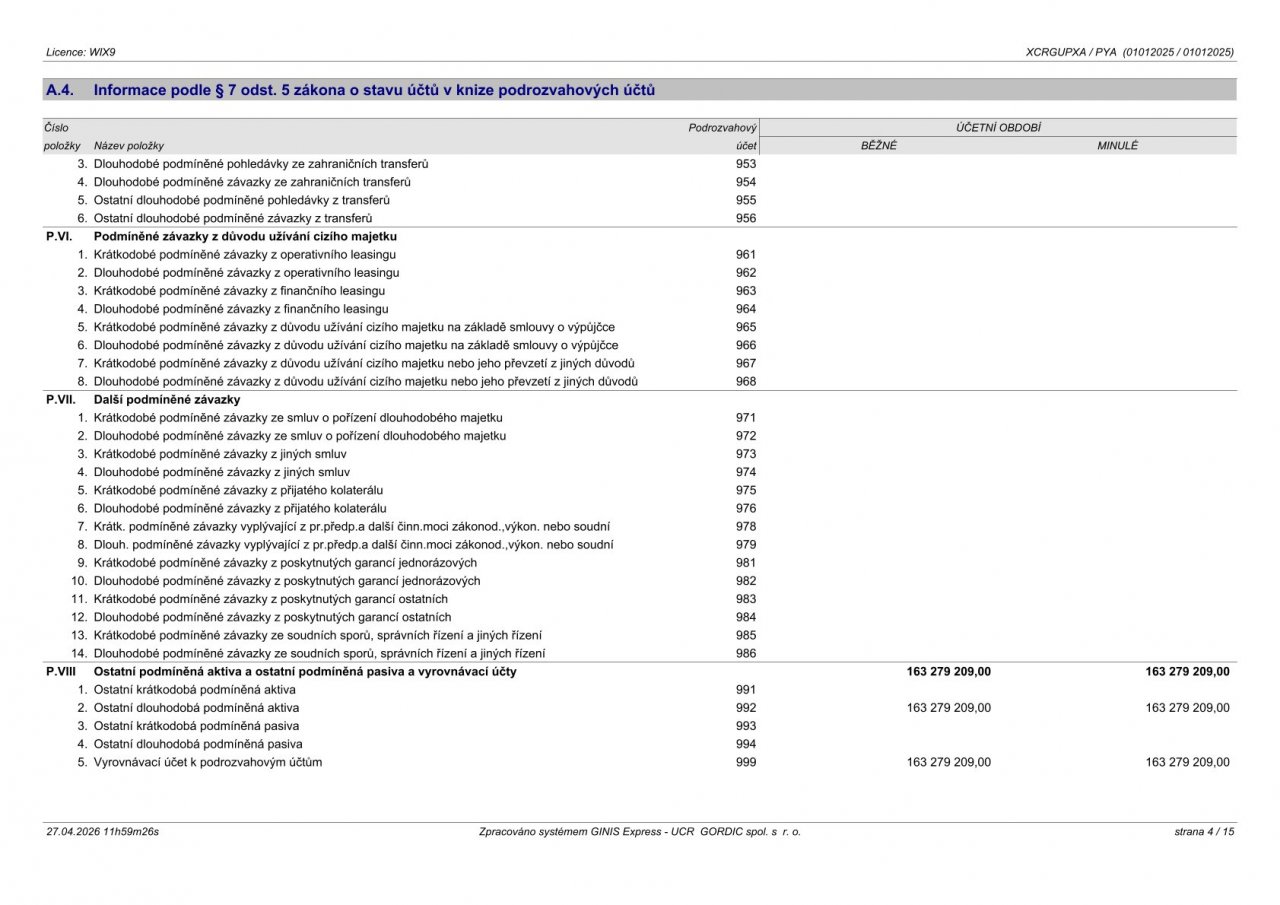
Task: Click the Podrozvahový účet column header
Action: pyautogui.click(x=722, y=137)
